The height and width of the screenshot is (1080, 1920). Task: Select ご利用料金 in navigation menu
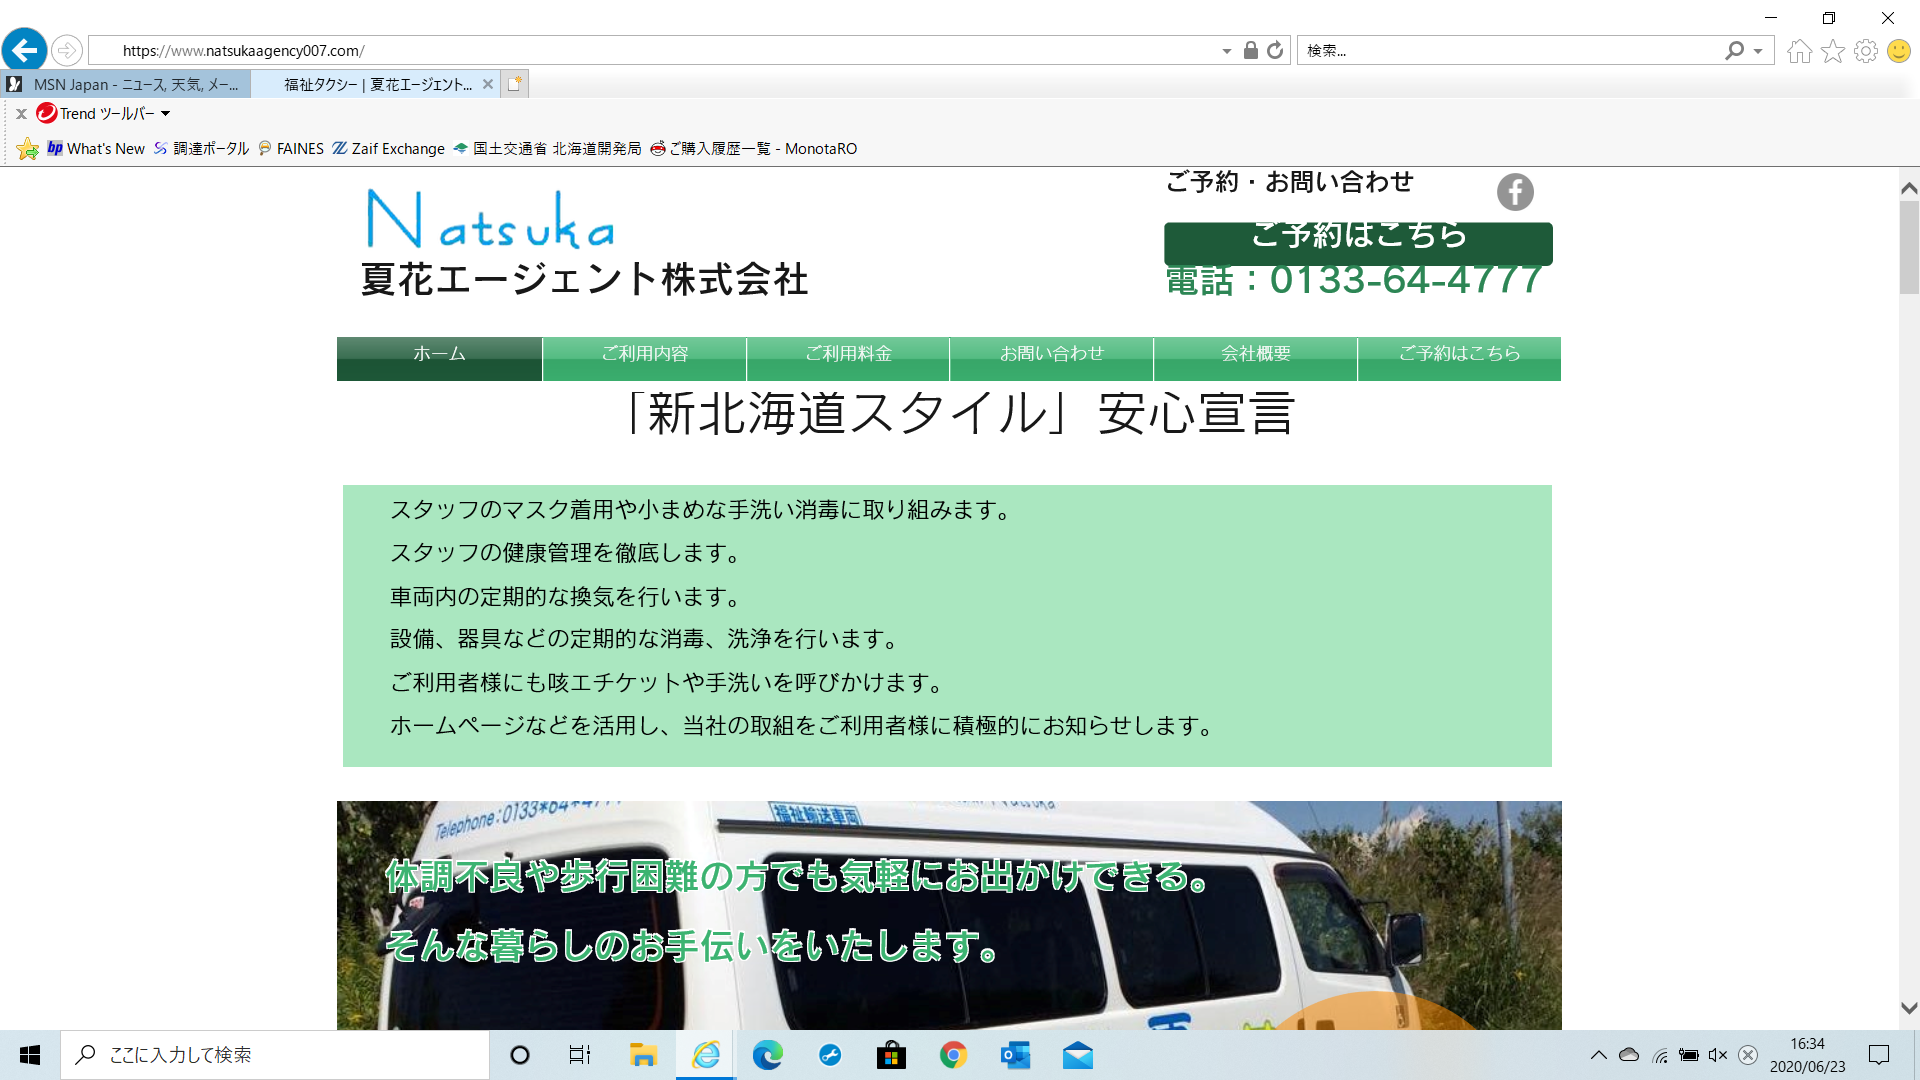point(848,358)
